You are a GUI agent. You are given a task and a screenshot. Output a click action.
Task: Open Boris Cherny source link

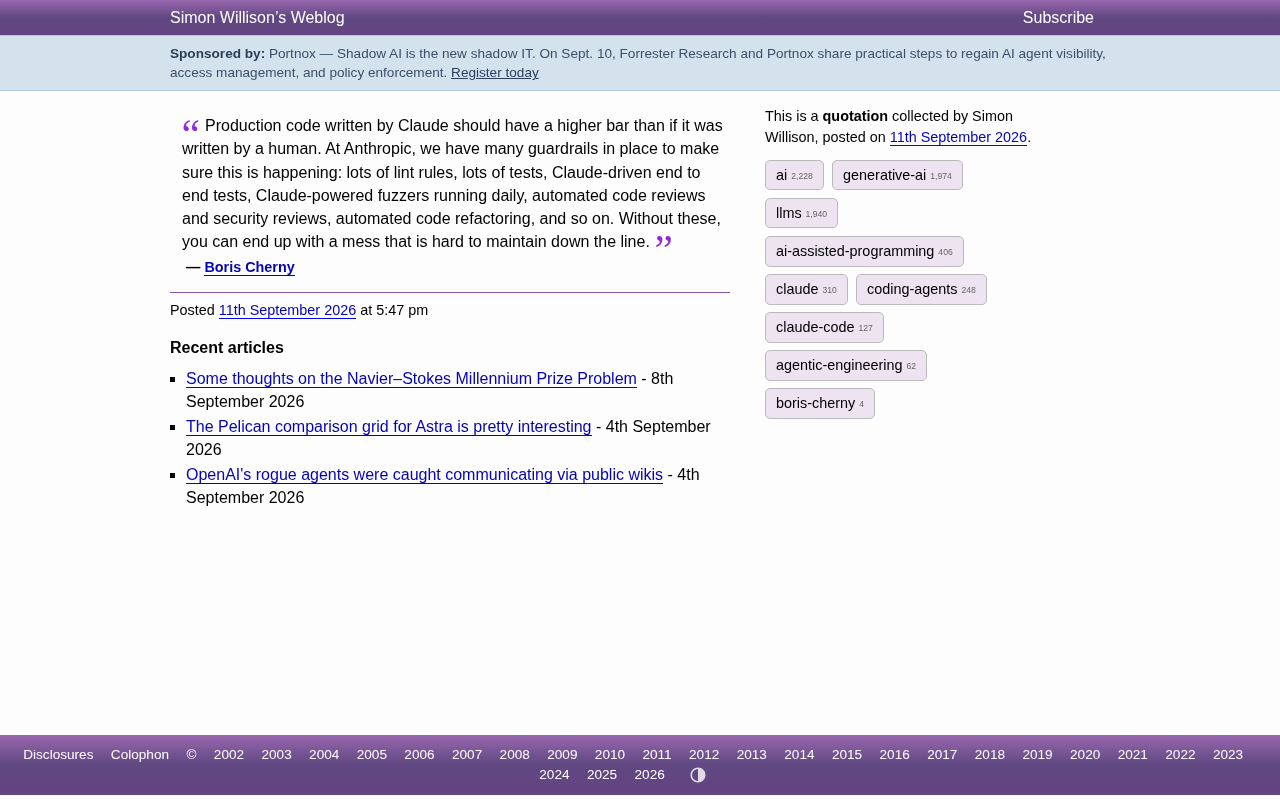pos(249,268)
